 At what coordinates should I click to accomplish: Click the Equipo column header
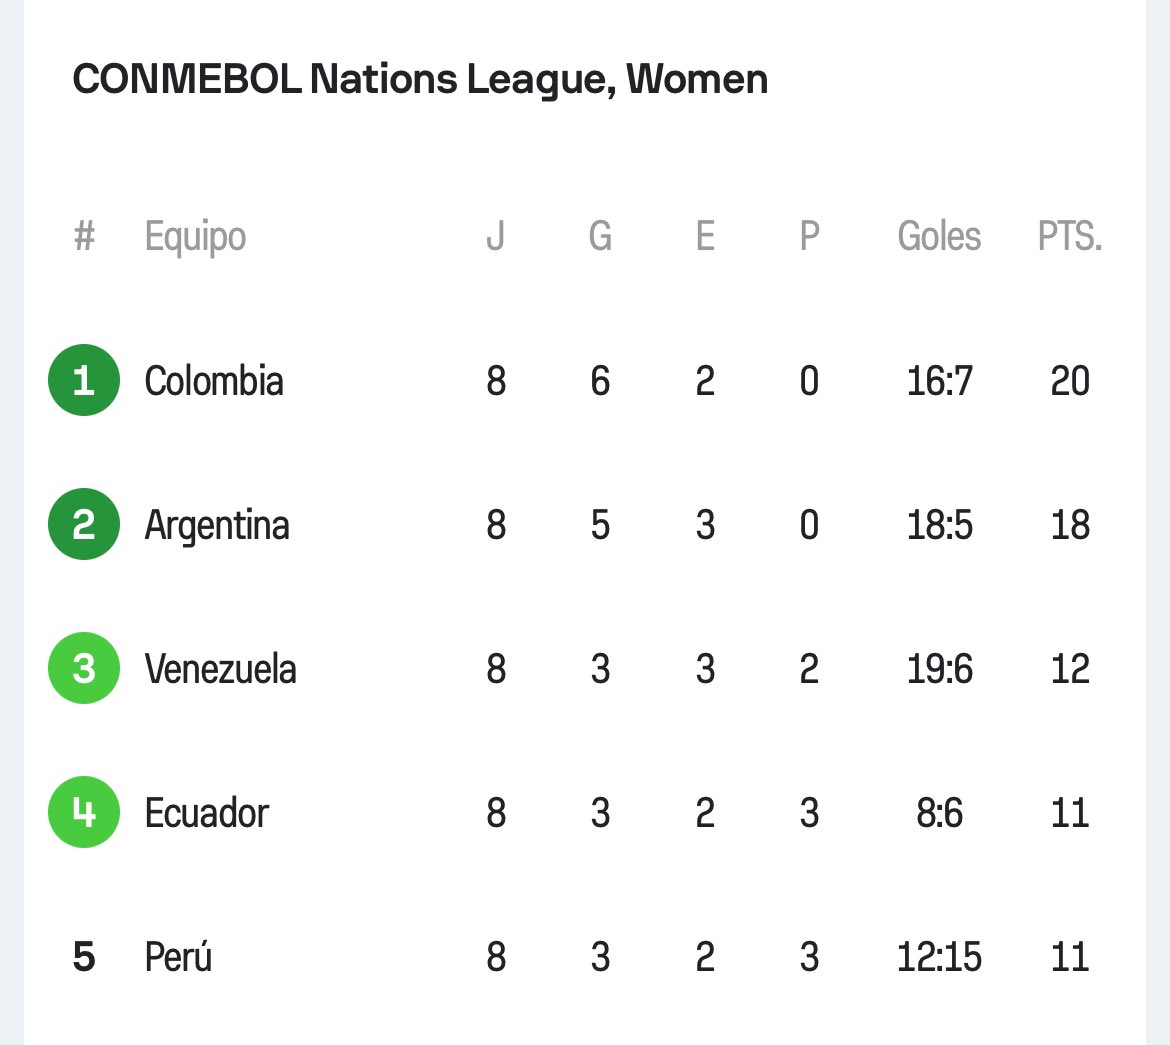coord(195,238)
